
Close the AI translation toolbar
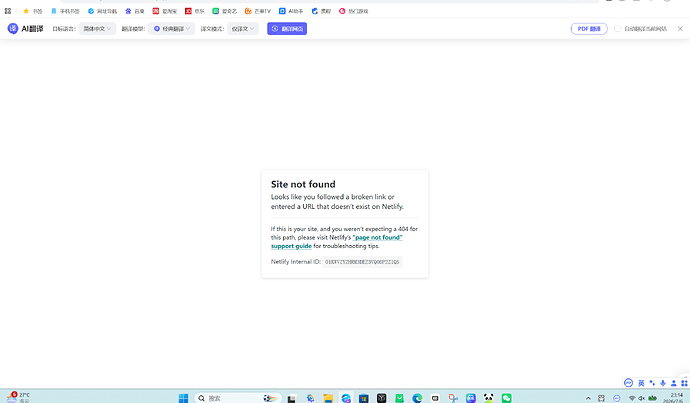(680, 29)
